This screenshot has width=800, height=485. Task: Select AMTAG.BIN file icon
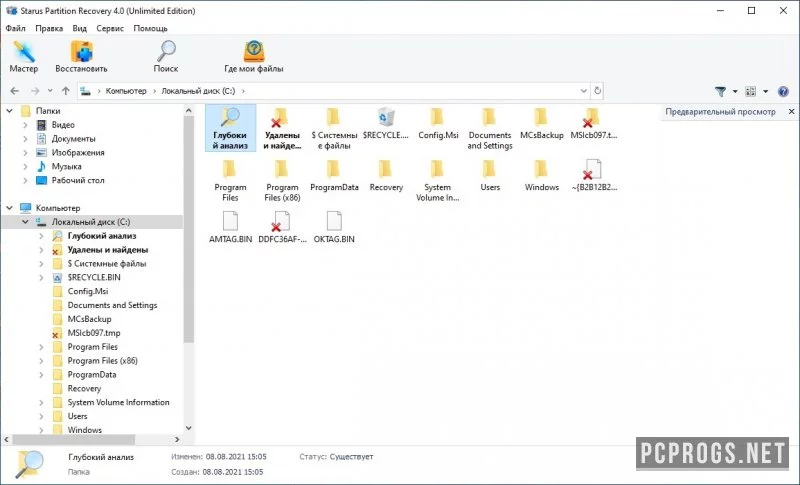pyautogui.click(x=230, y=227)
